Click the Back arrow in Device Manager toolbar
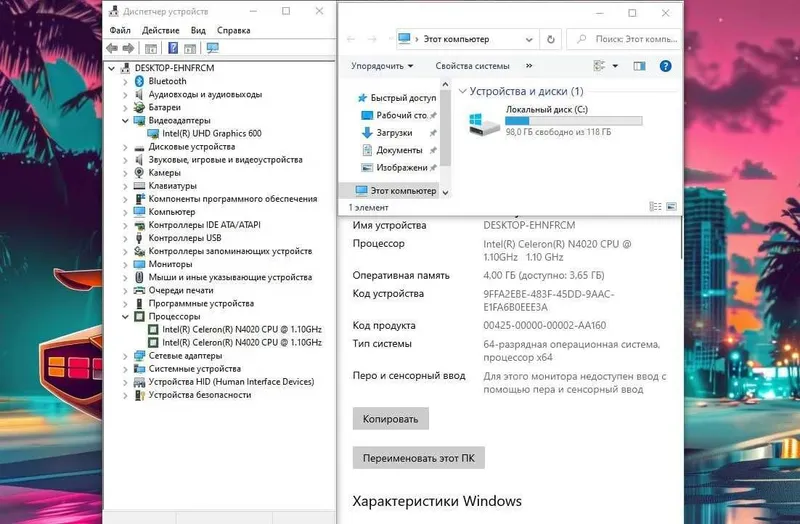 pyautogui.click(x=112, y=48)
